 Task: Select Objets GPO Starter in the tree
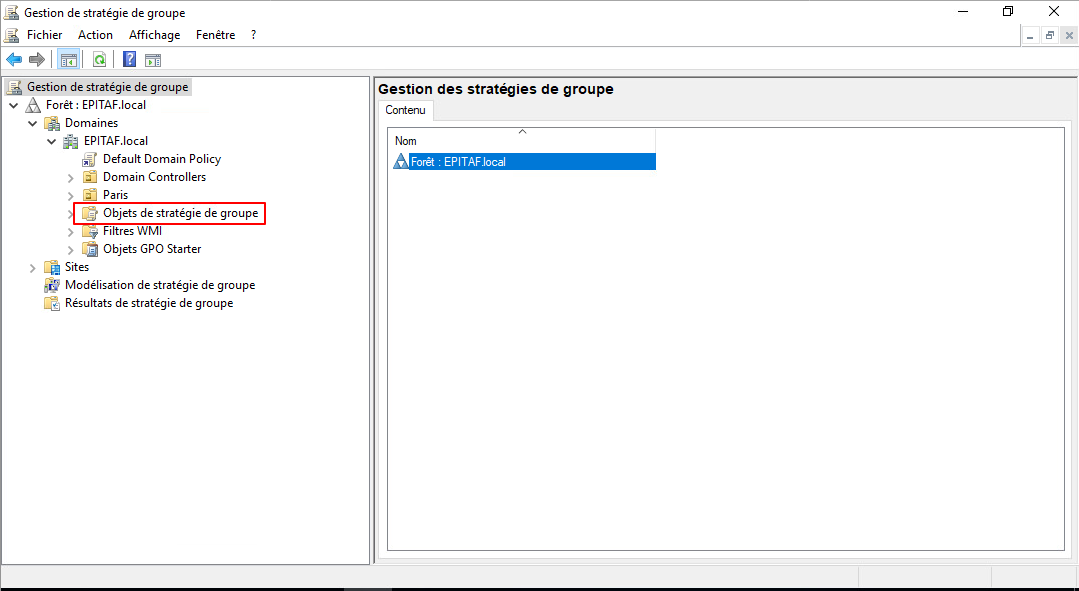(x=151, y=249)
